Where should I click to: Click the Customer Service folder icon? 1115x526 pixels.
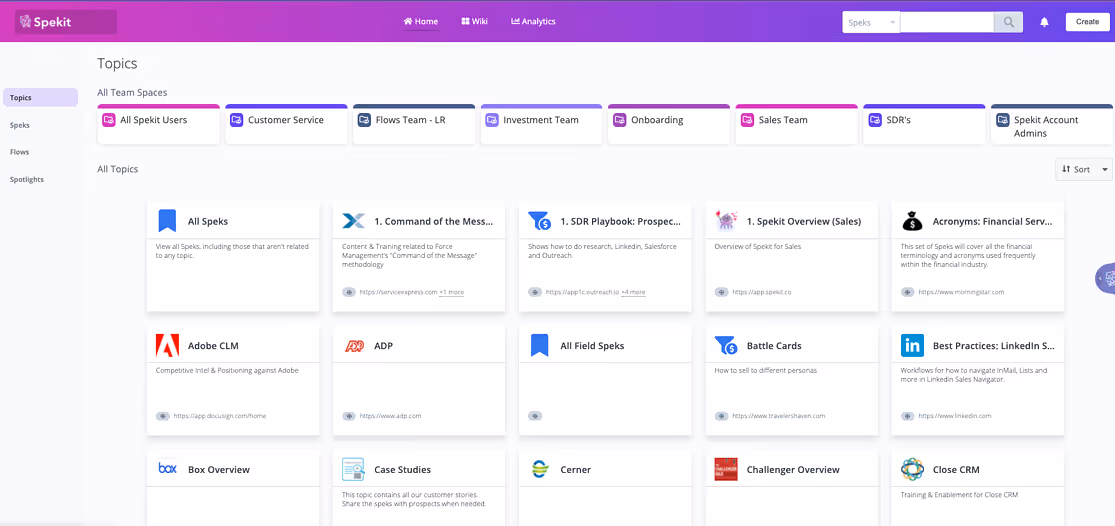tap(236, 120)
